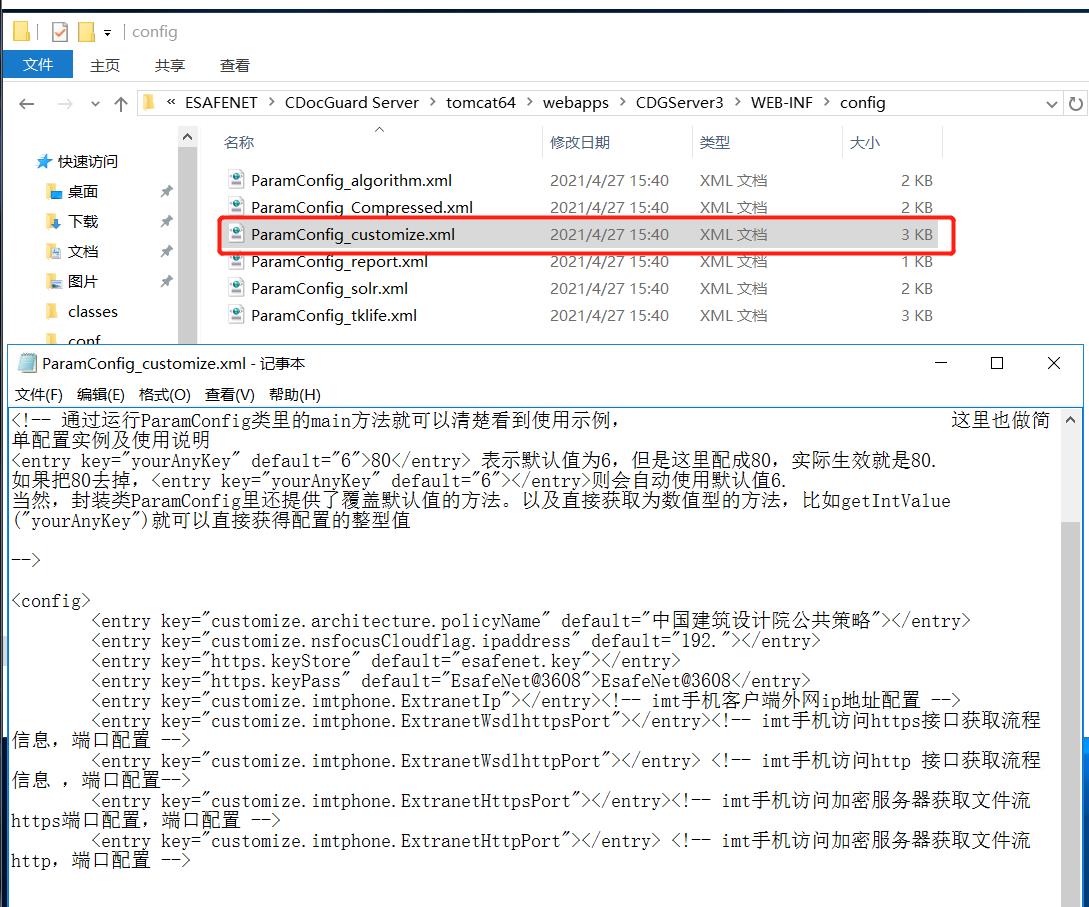Open the 下载 folder in quick access

point(83,222)
